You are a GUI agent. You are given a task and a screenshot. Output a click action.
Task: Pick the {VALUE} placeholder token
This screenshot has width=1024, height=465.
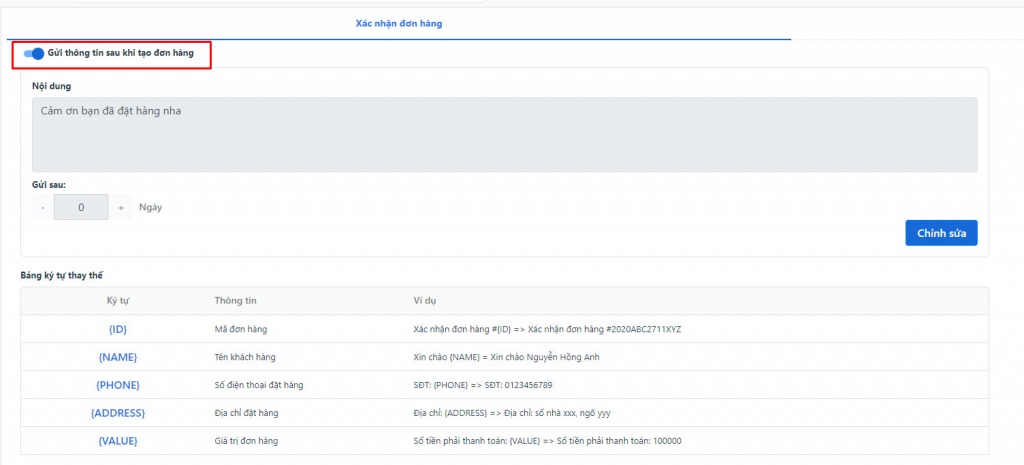click(118, 441)
